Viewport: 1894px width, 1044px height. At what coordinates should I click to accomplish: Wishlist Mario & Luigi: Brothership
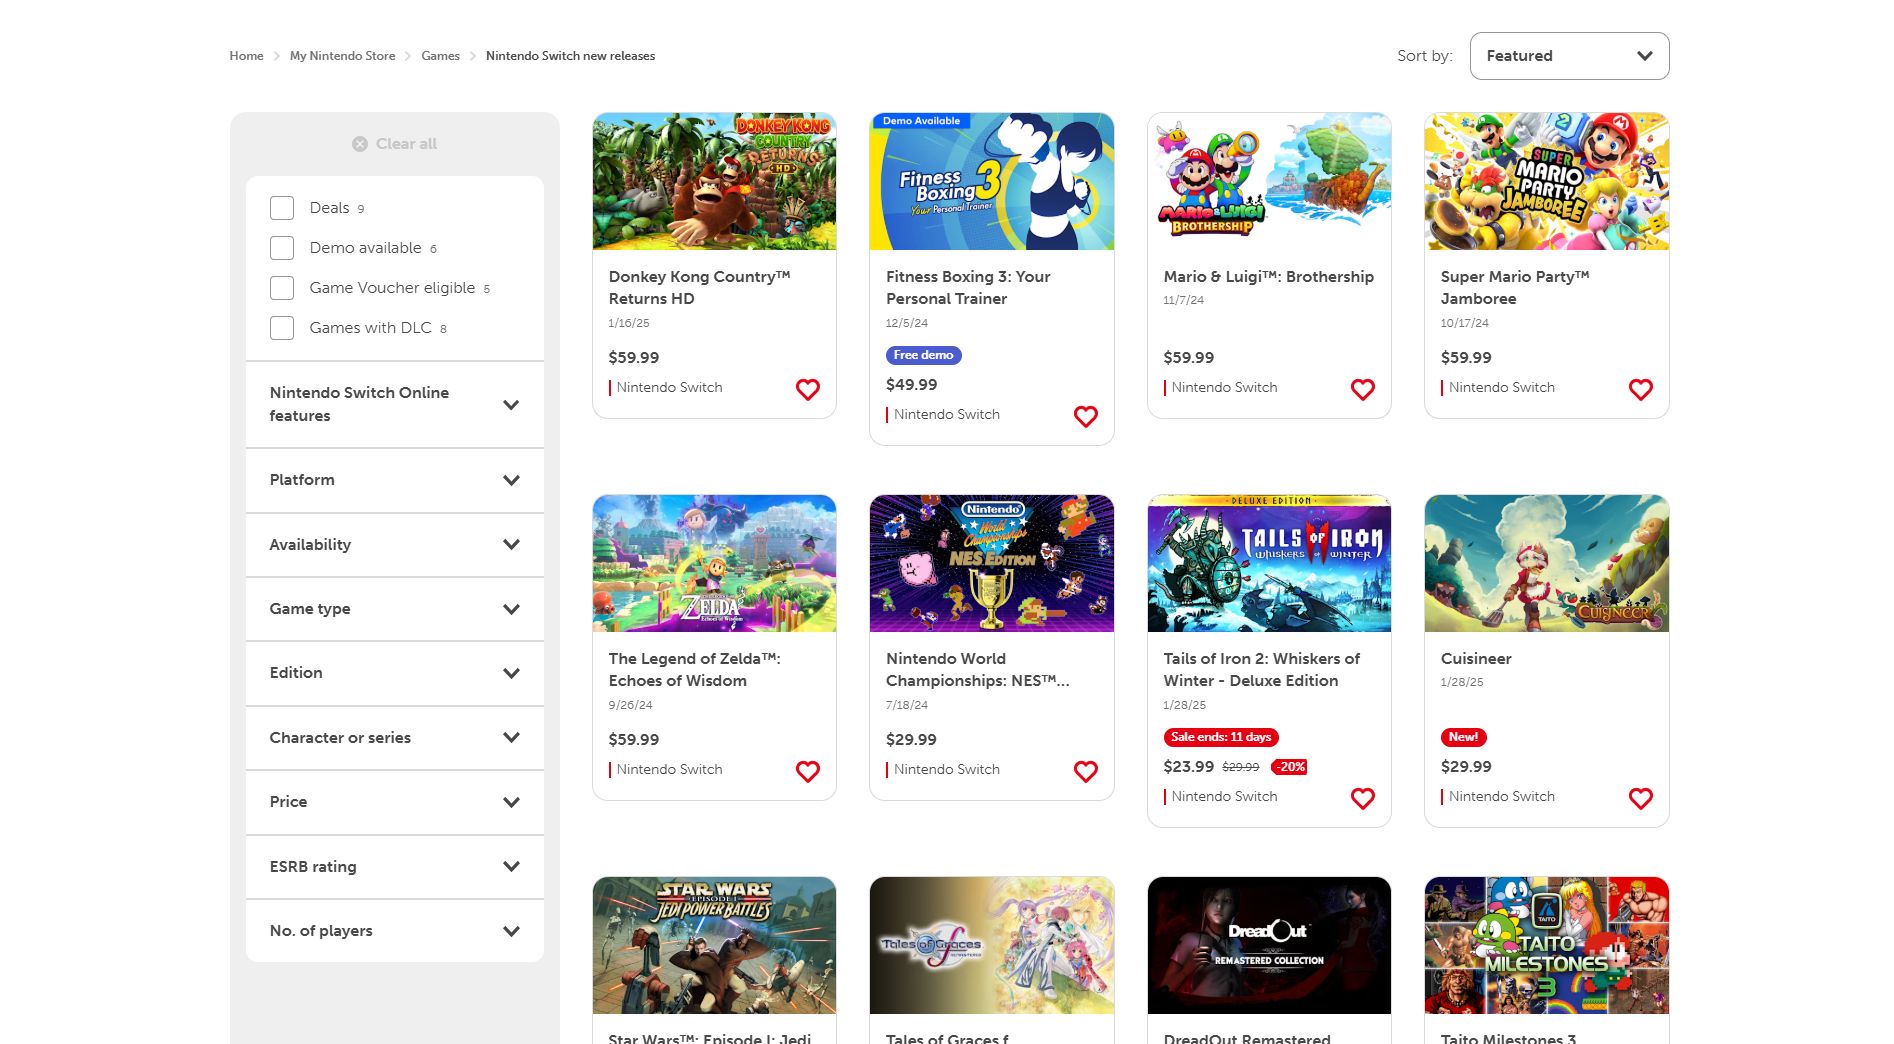(1362, 390)
